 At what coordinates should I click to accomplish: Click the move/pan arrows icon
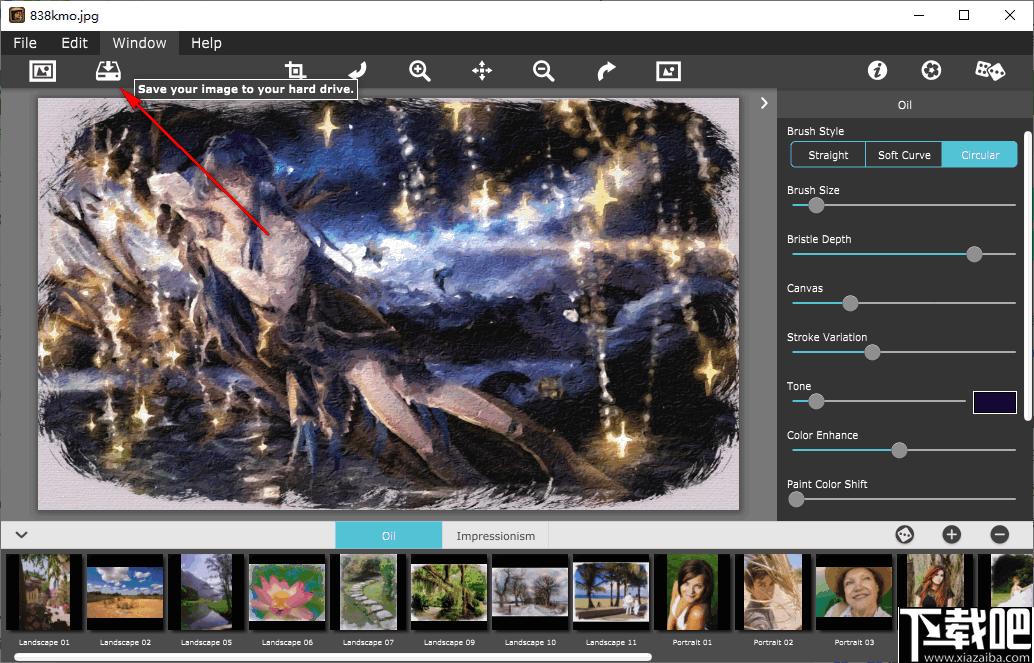(482, 71)
